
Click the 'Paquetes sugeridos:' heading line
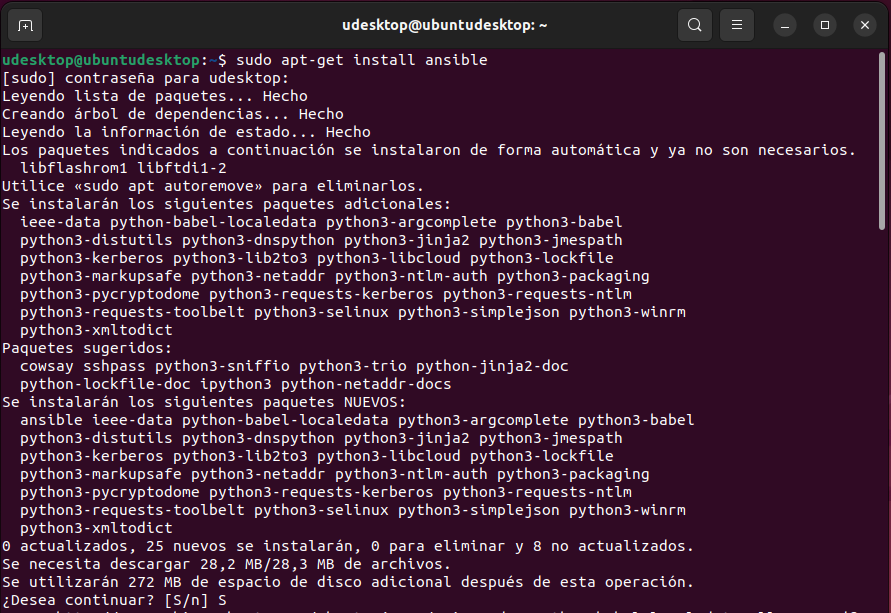[x=87, y=348]
